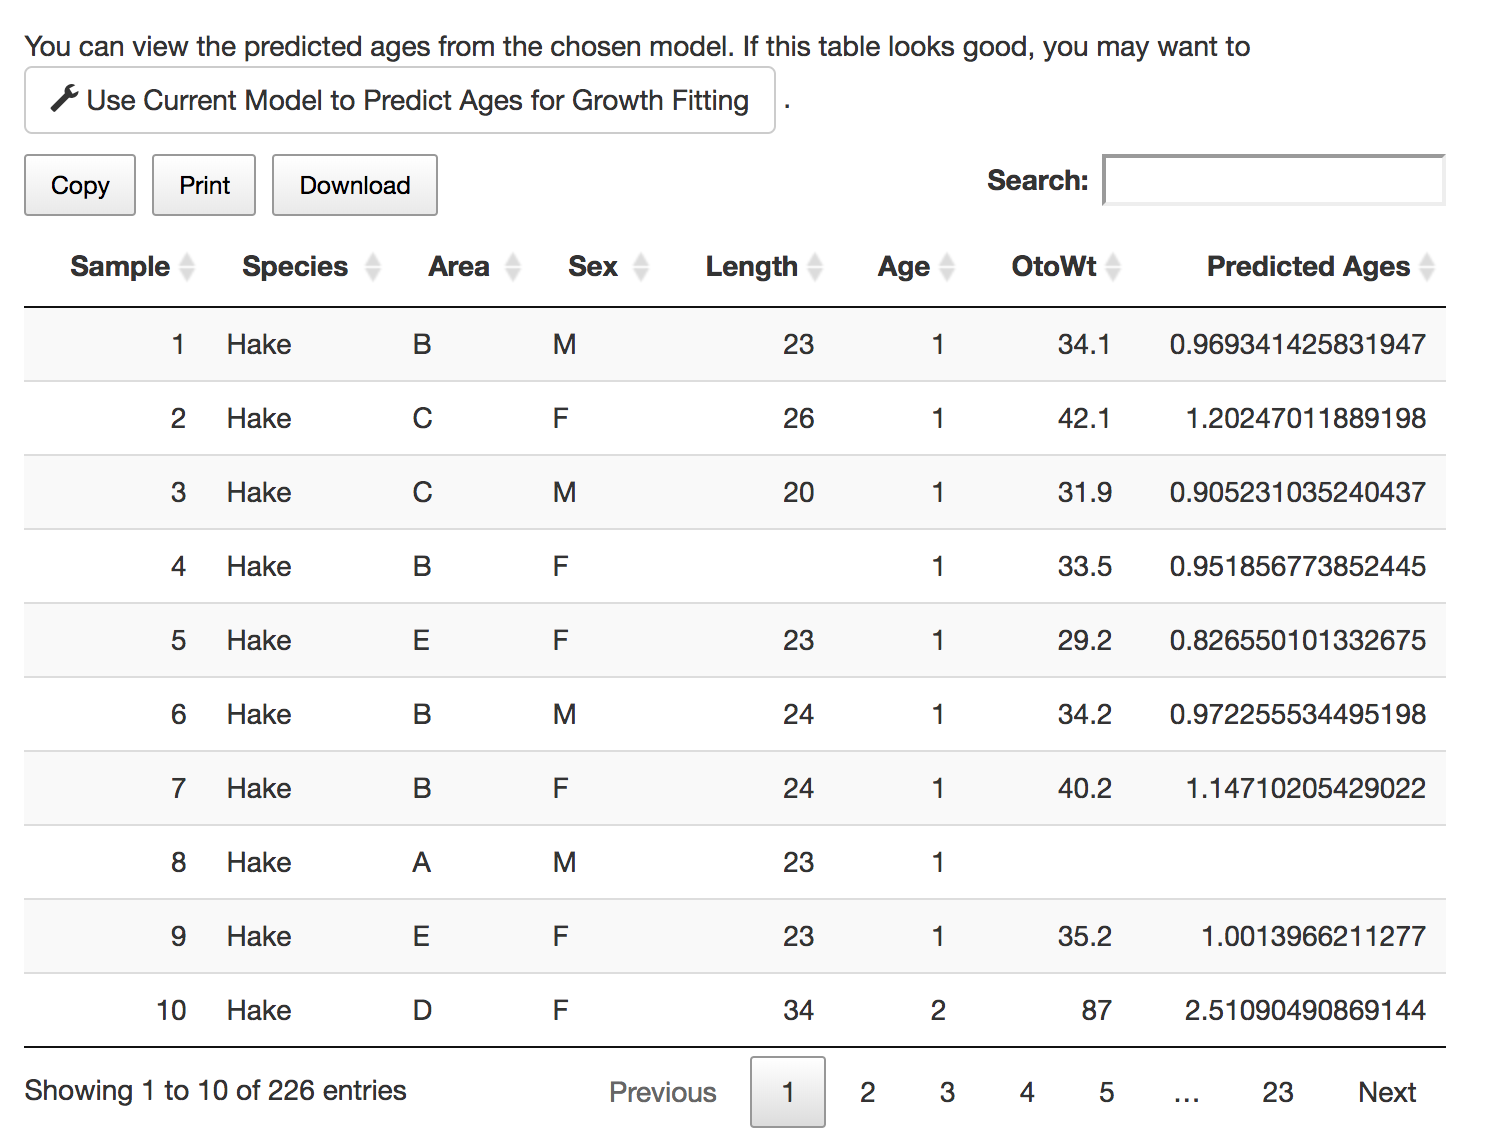Click the Print button

pos(204,185)
